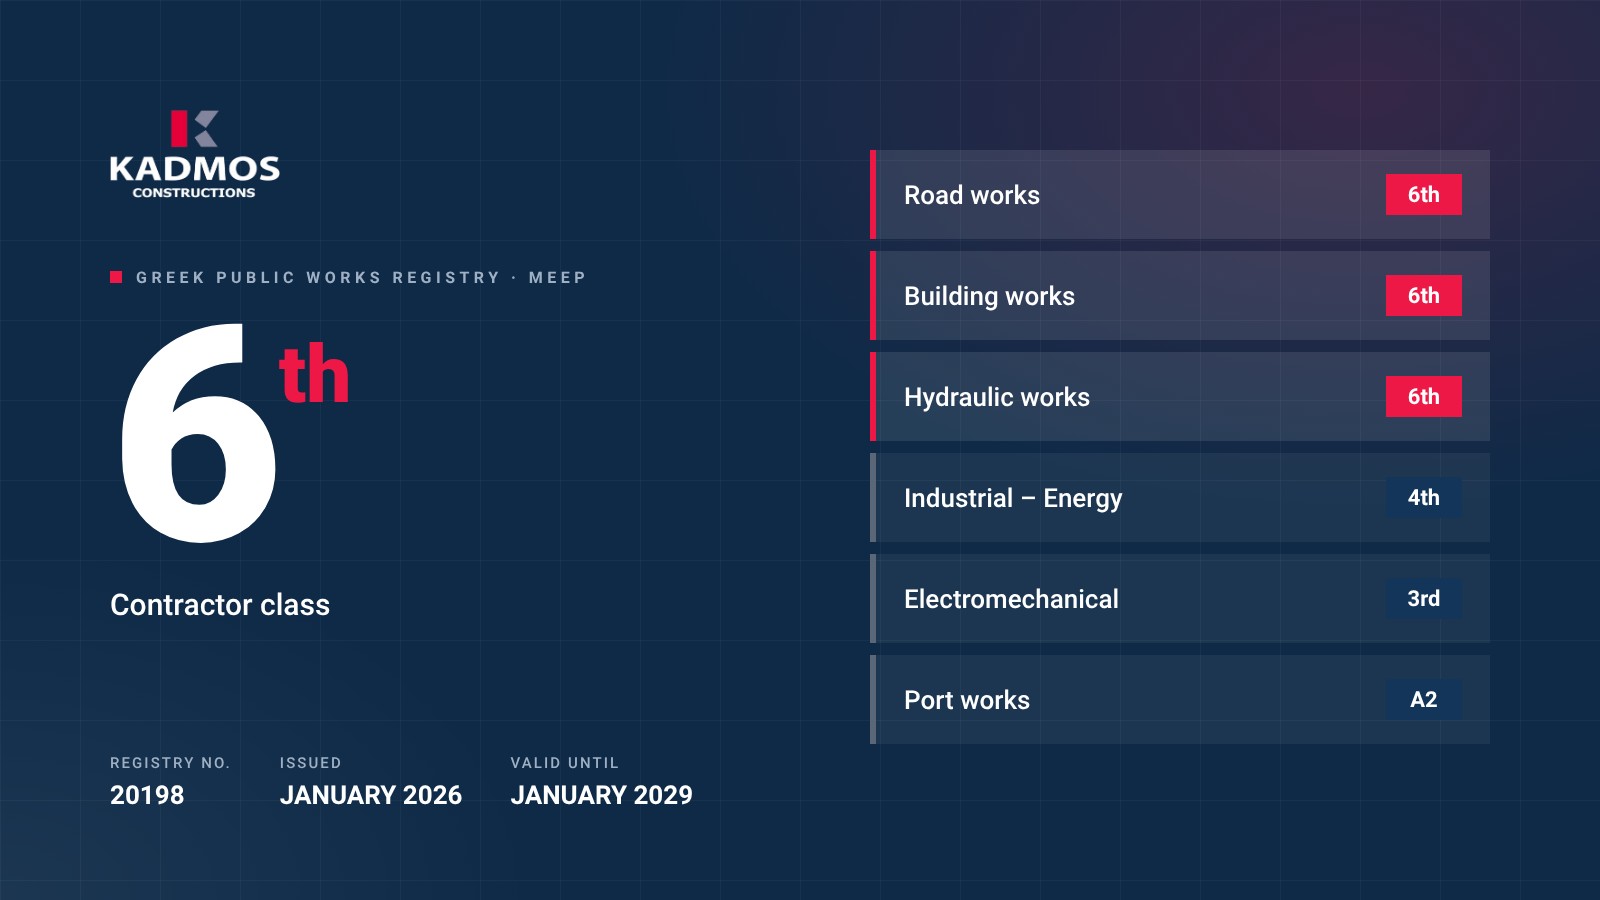This screenshot has height=900, width=1600.
Task: Click the valid until date January 2029
Action: 602,795
